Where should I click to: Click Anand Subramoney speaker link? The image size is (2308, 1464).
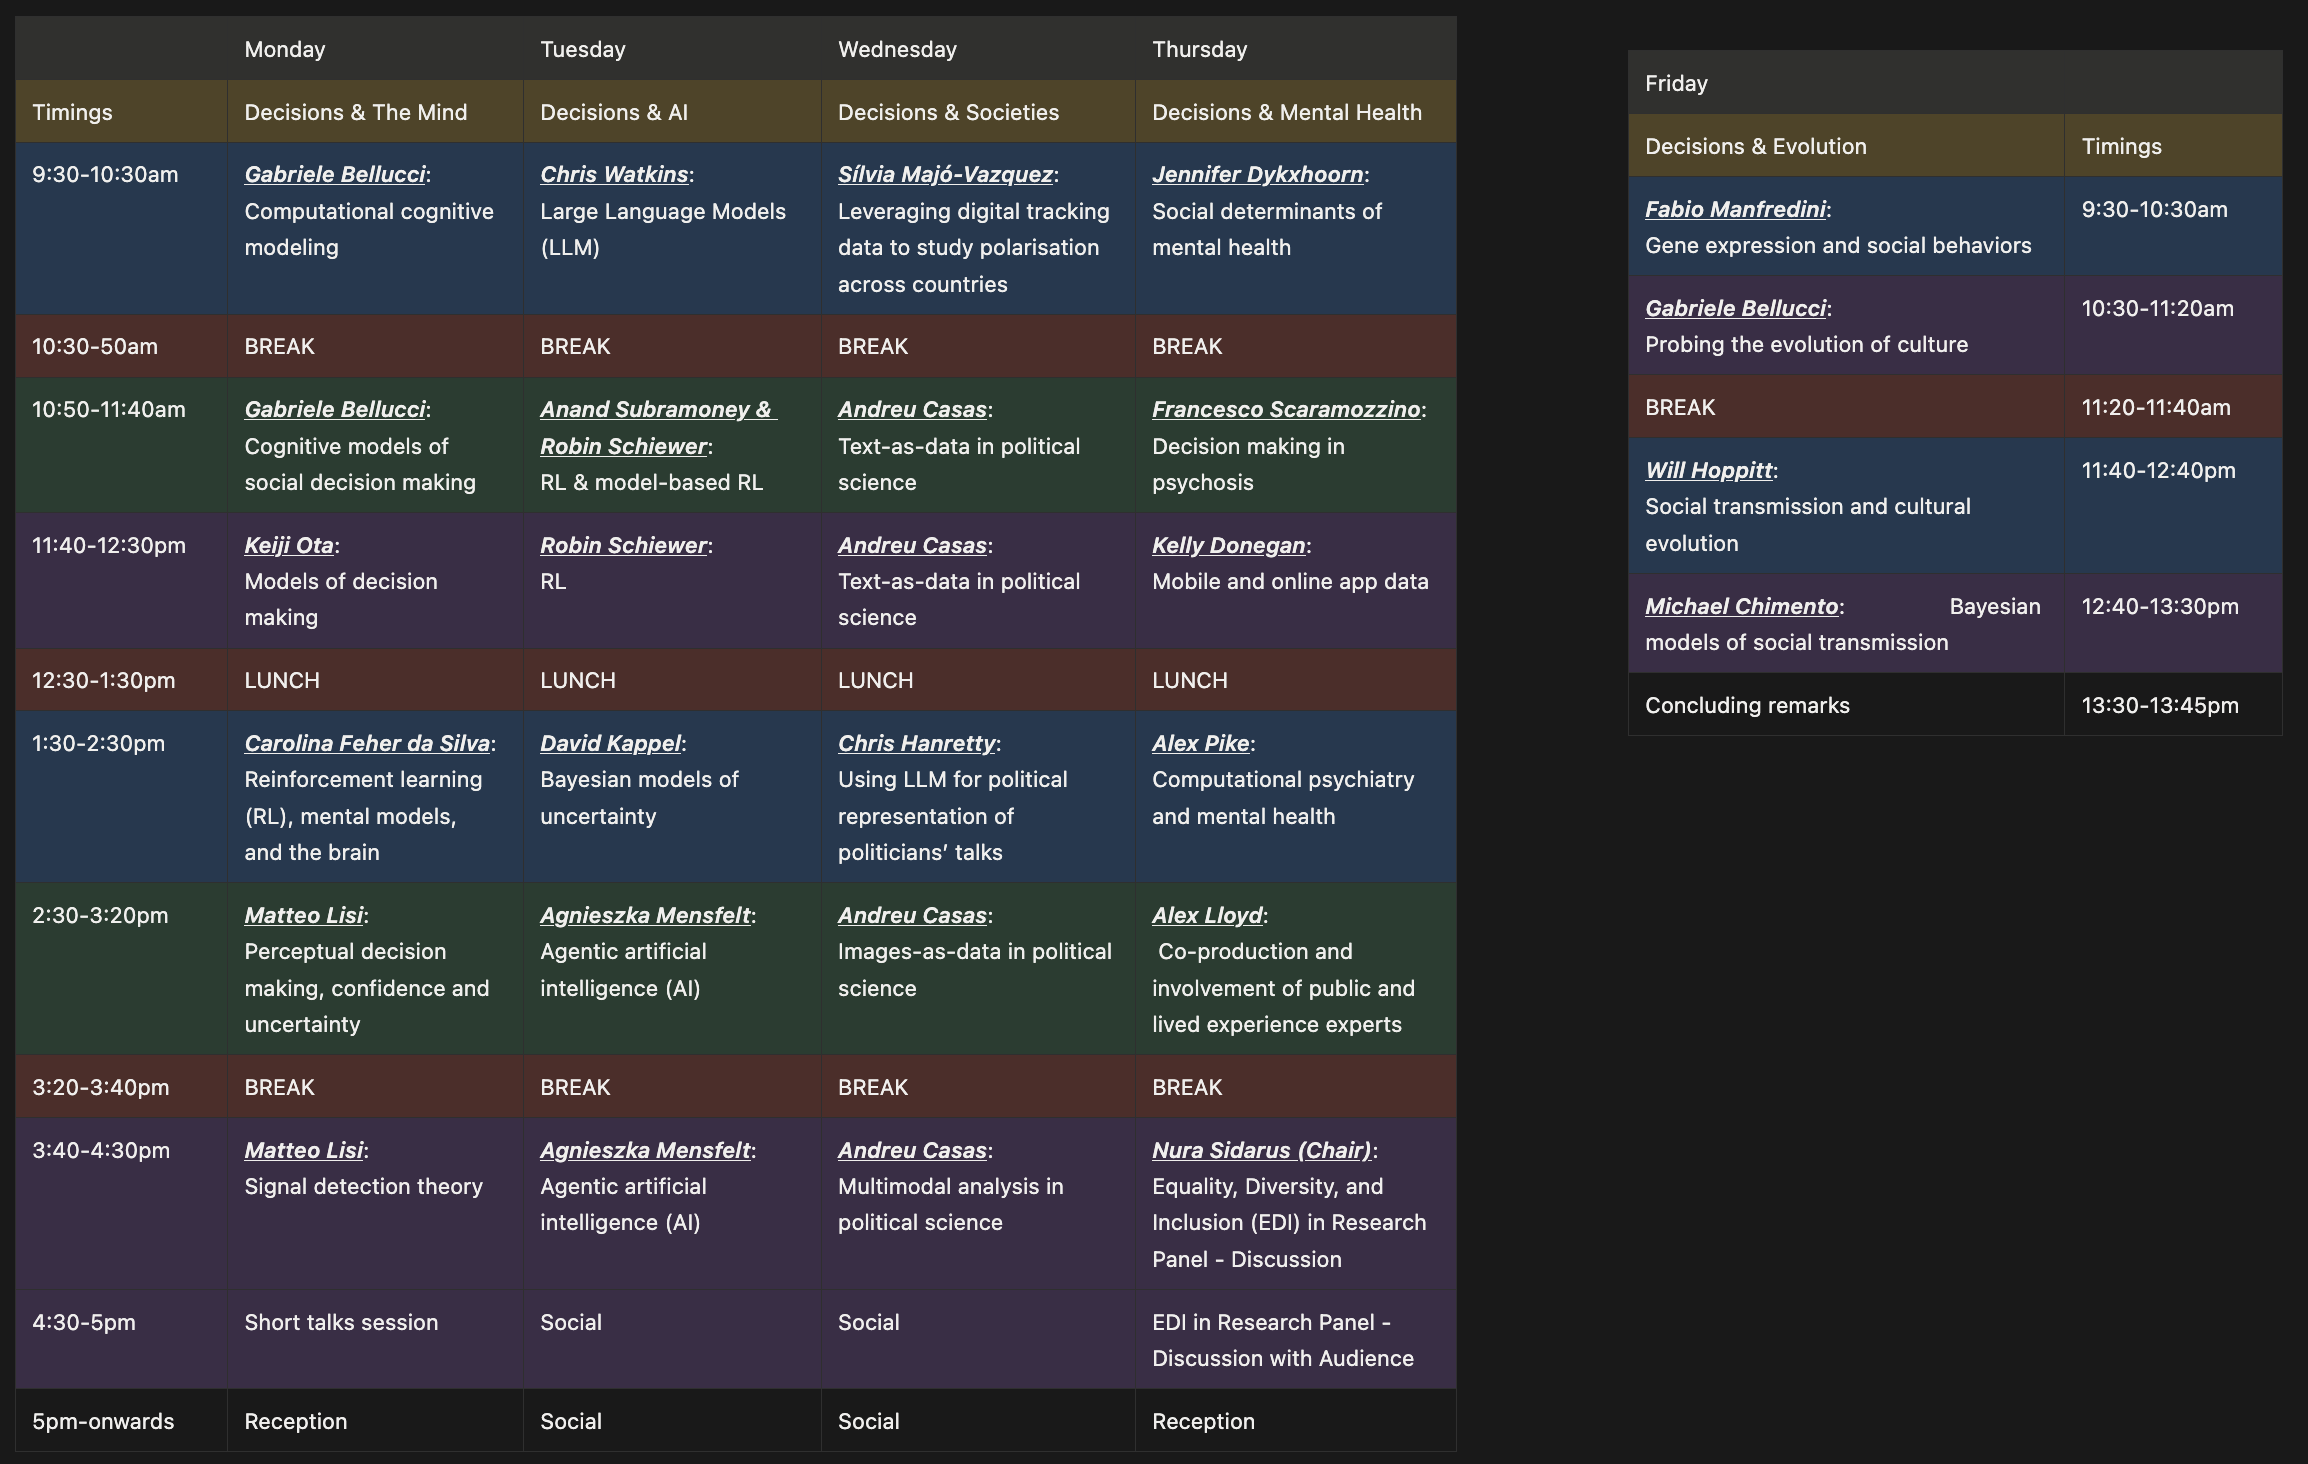(646, 409)
